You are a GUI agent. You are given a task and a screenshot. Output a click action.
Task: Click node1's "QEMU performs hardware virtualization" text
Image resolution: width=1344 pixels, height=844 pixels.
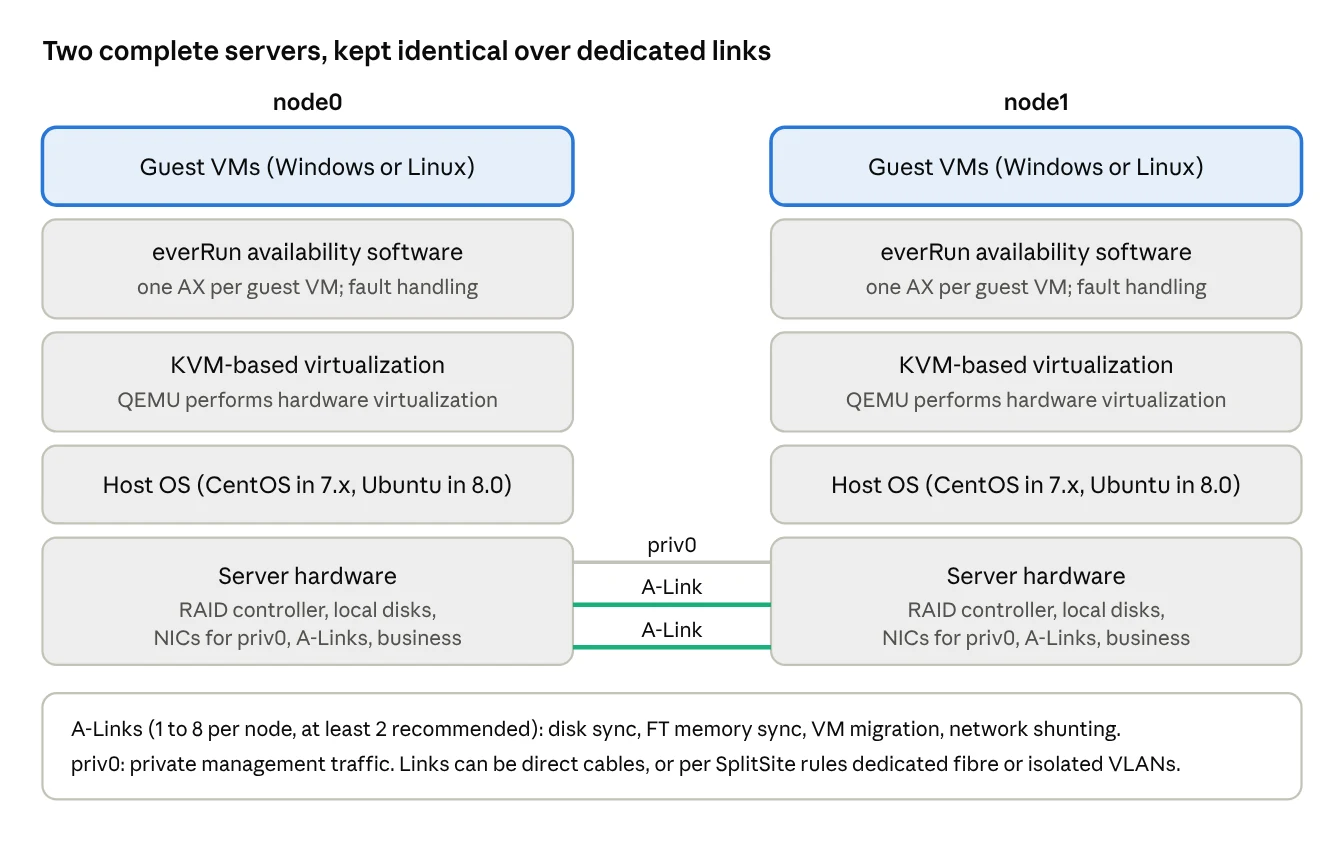pos(1036,400)
